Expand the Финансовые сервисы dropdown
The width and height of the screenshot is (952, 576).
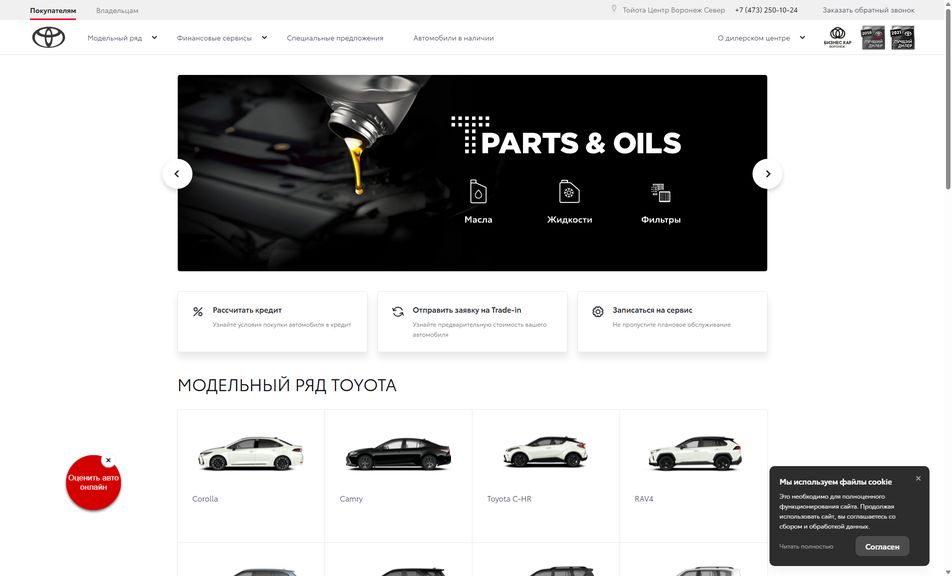pyautogui.click(x=222, y=38)
